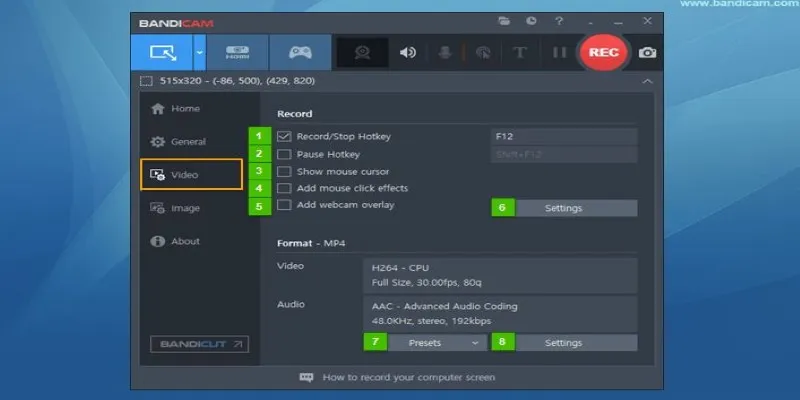Open the help question mark icon
This screenshot has height=400, width=800.
point(559,21)
